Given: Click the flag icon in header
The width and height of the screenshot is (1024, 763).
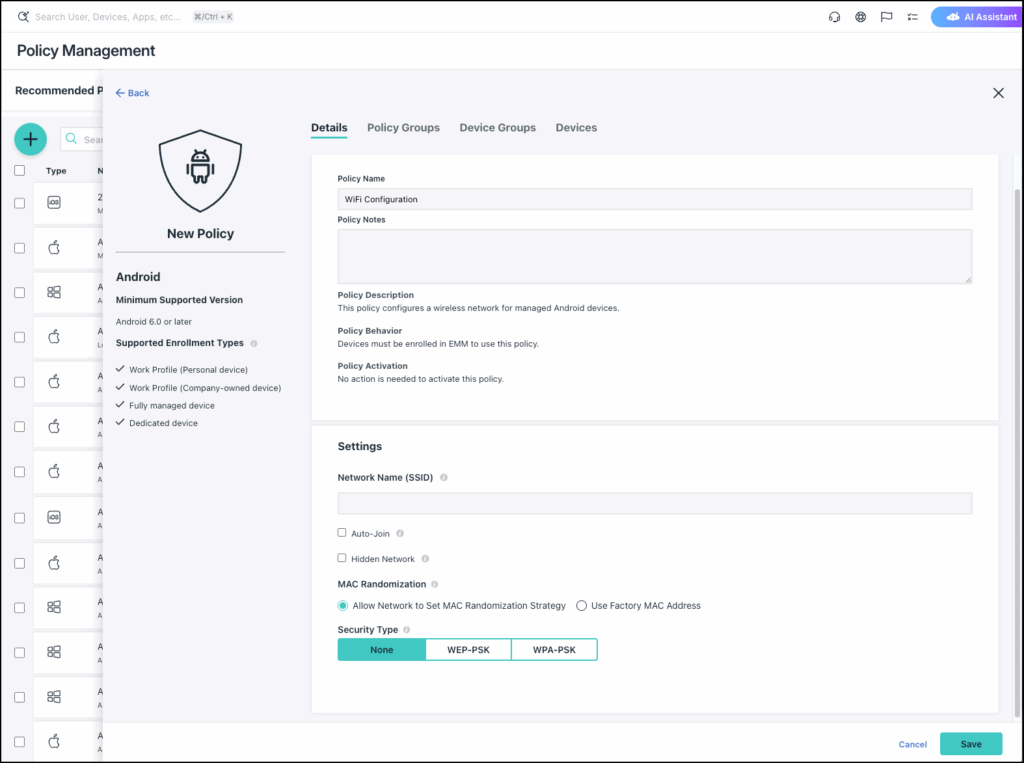Looking at the screenshot, I should (886, 17).
